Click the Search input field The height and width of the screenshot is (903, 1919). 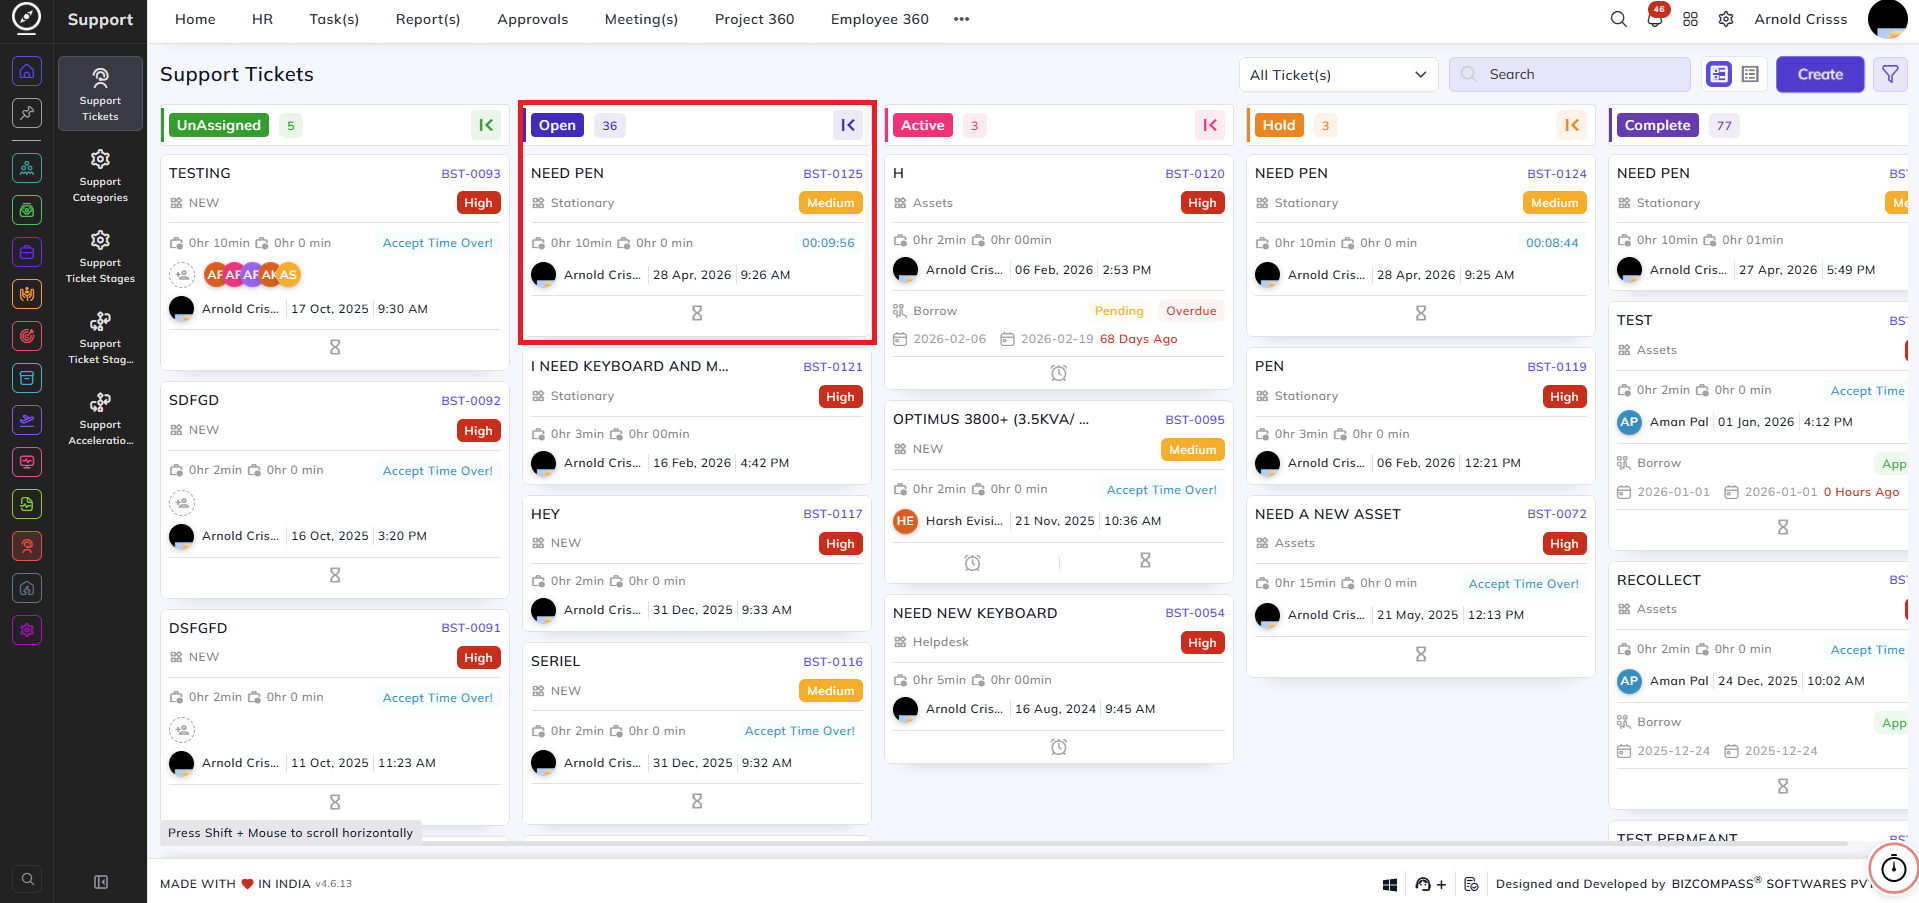[1570, 74]
